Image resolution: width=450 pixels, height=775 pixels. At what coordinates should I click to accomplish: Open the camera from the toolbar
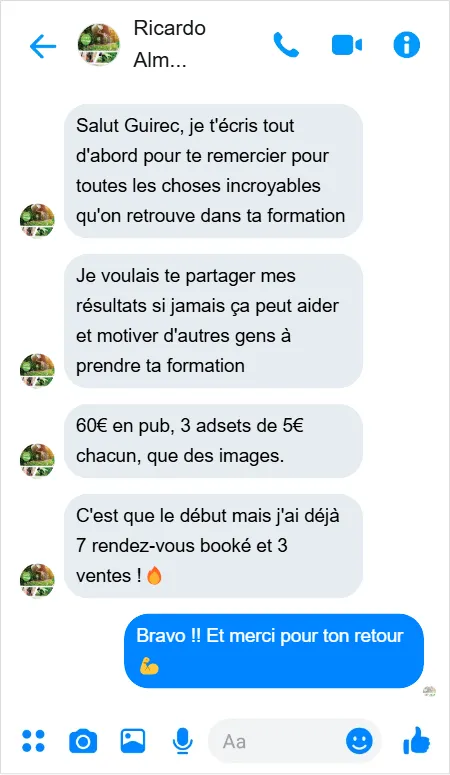click(x=83, y=741)
